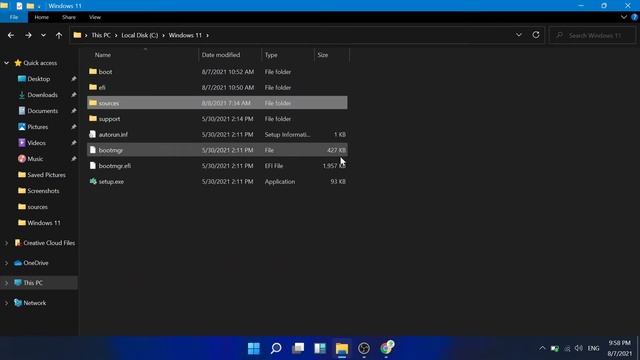Image resolution: width=640 pixels, height=360 pixels.
Task: Switch to the Share ribbon tab
Action: (x=69, y=17)
